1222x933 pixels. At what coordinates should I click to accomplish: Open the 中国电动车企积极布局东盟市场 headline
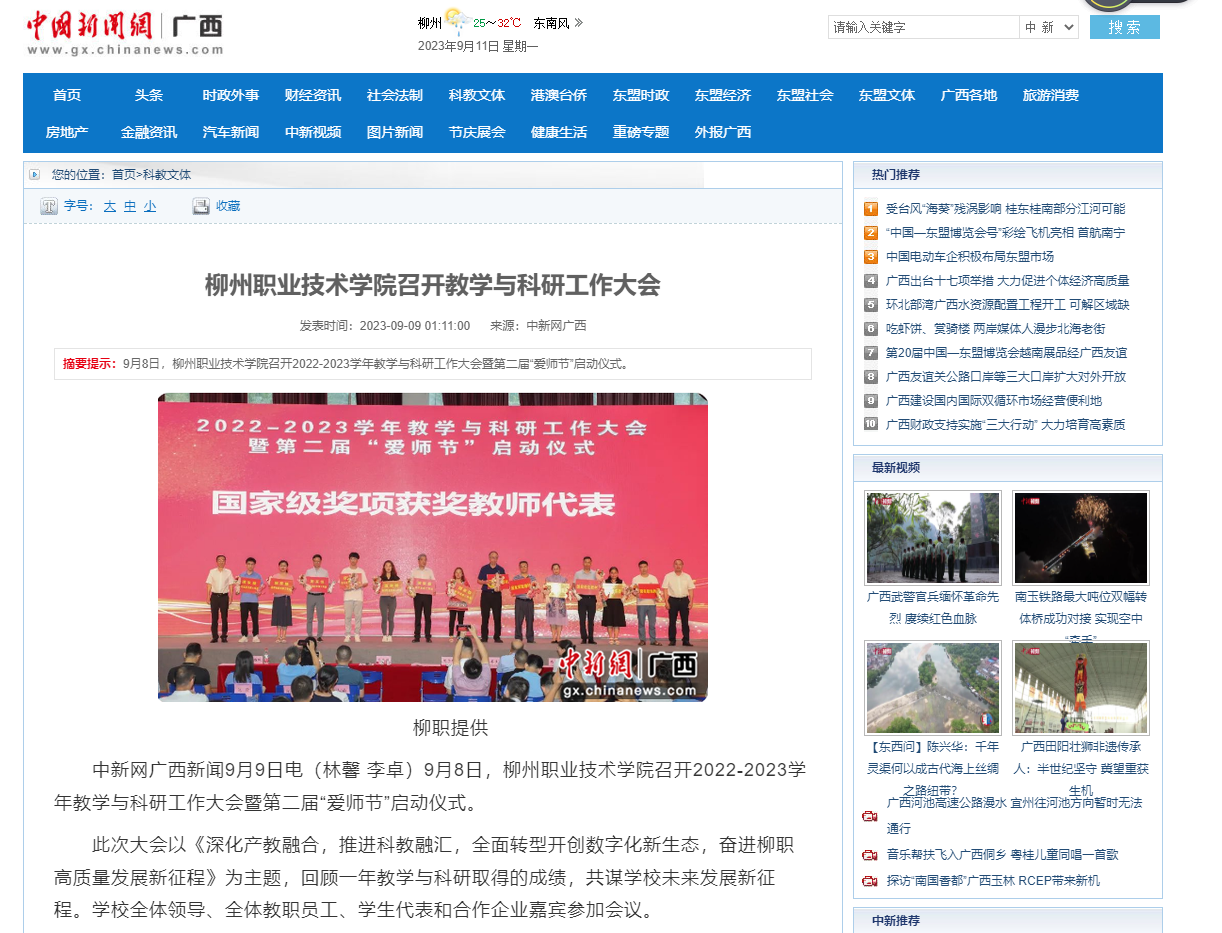click(969, 257)
